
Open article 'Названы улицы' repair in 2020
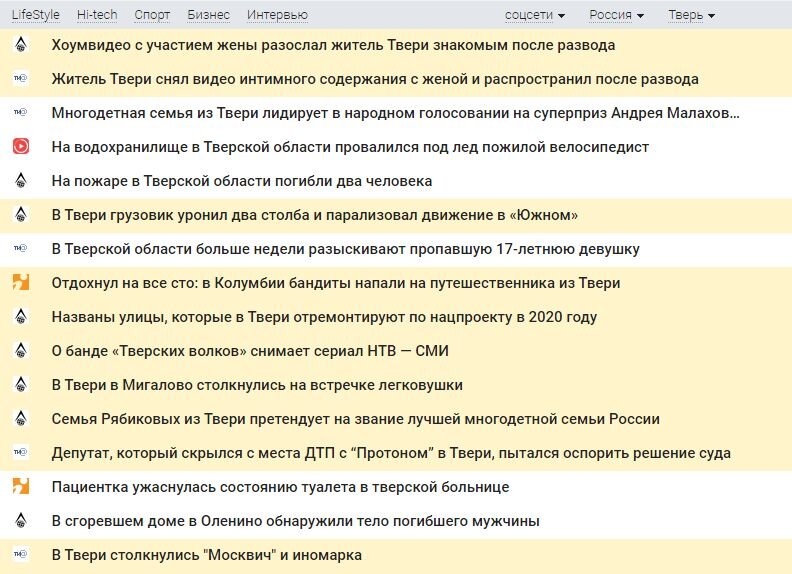324,317
